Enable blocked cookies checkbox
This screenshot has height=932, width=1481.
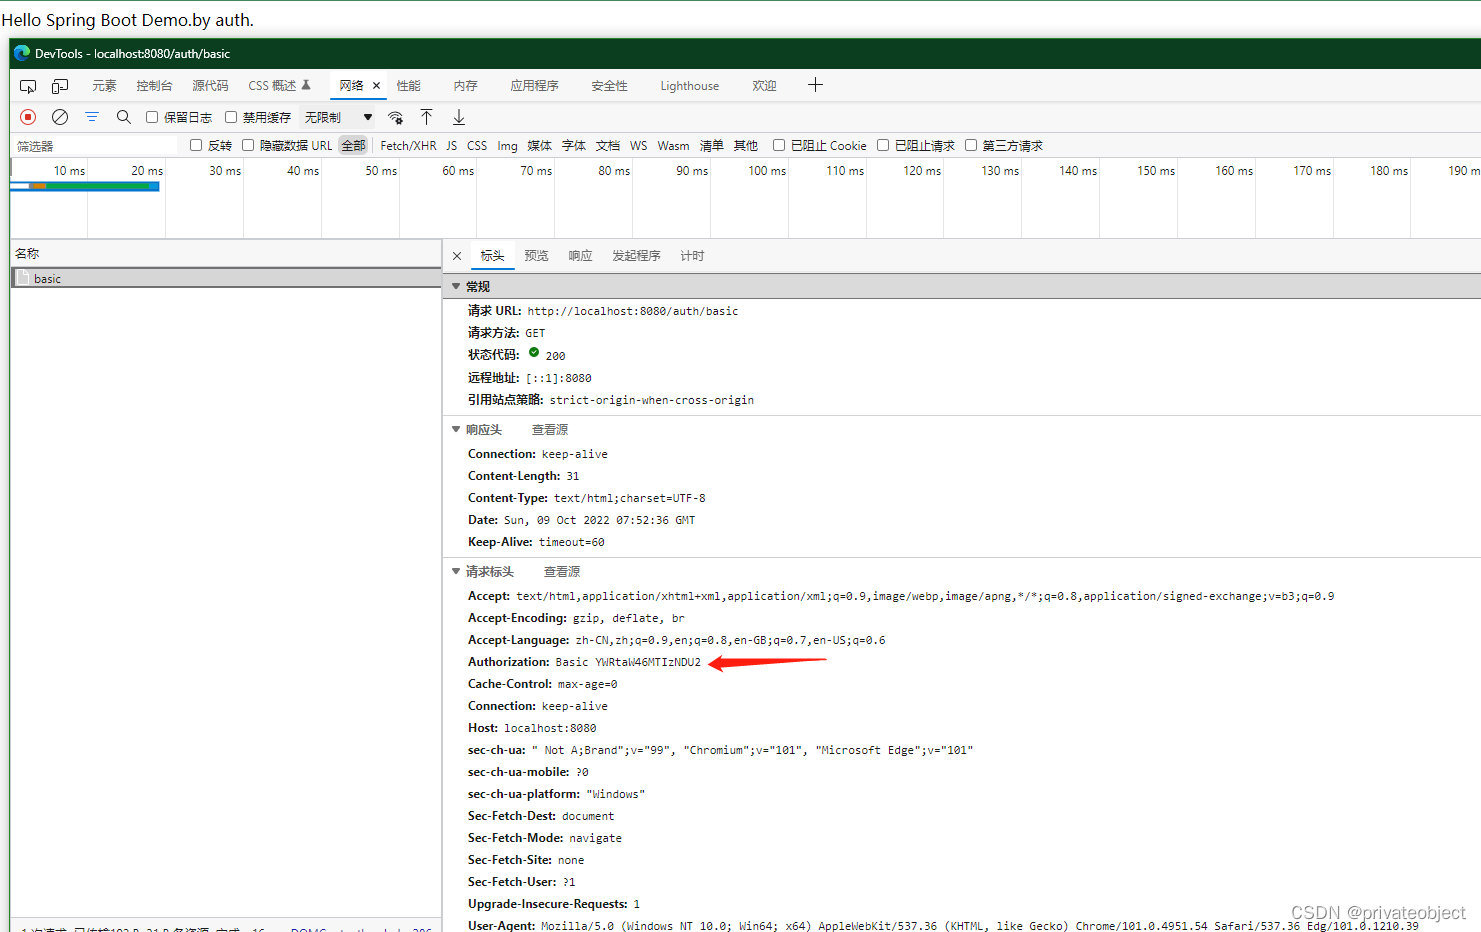click(779, 145)
